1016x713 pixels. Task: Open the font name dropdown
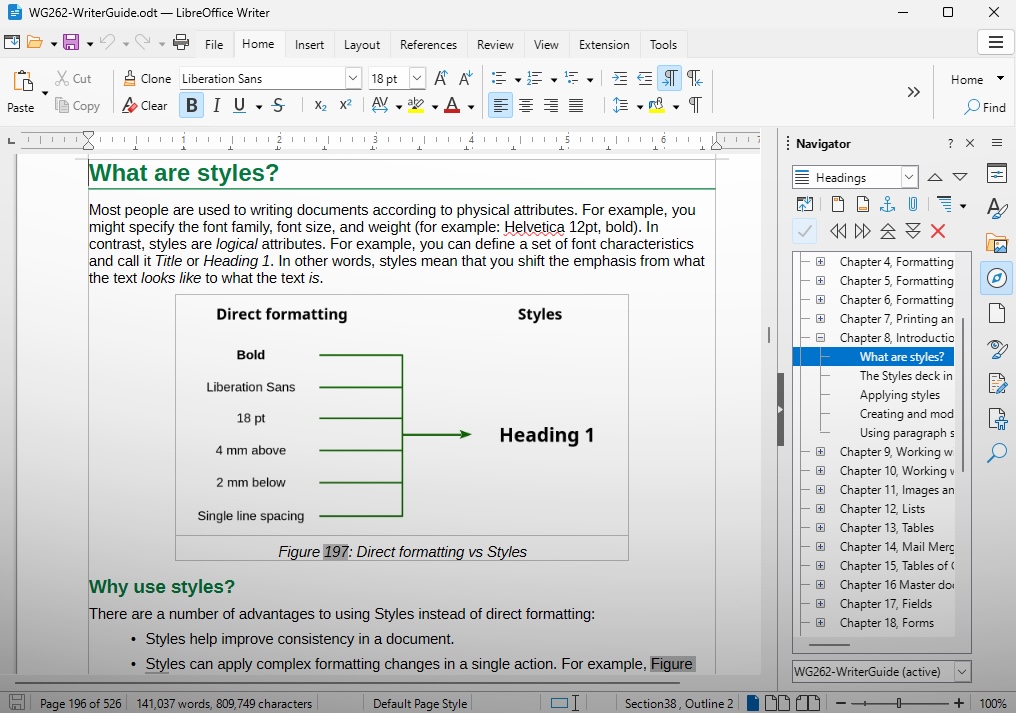(352, 78)
